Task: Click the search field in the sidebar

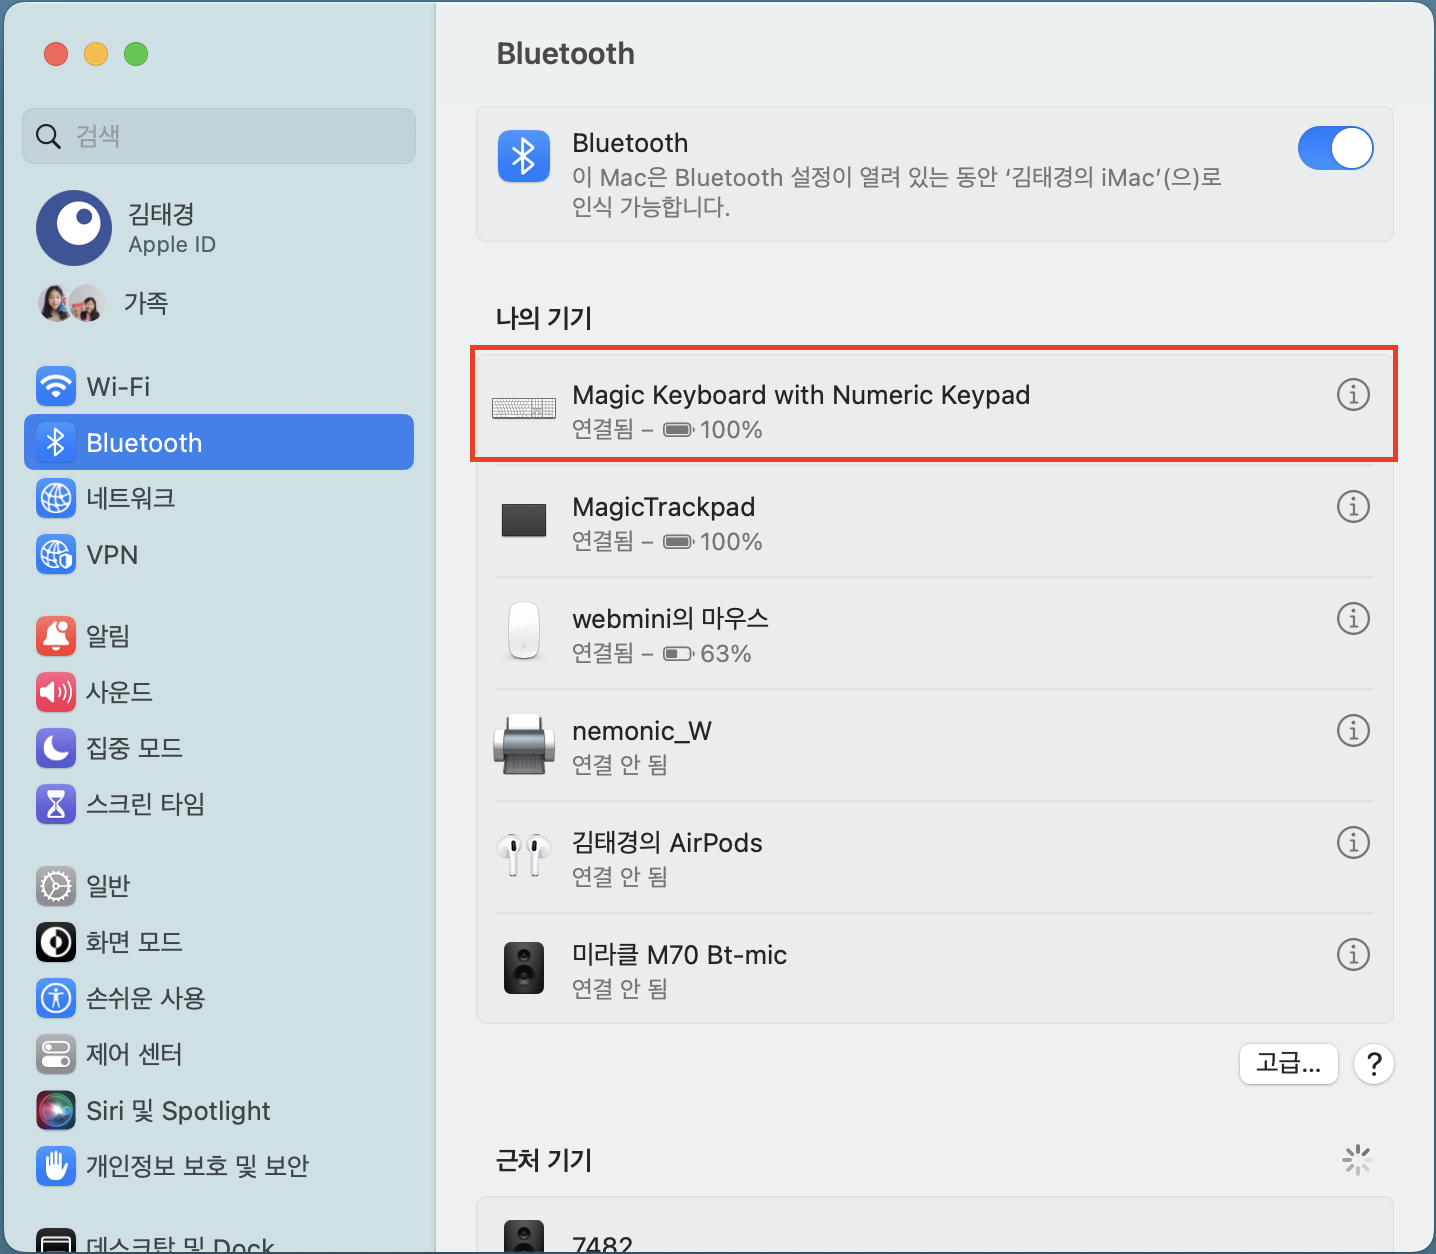Action: pyautogui.click(x=218, y=136)
